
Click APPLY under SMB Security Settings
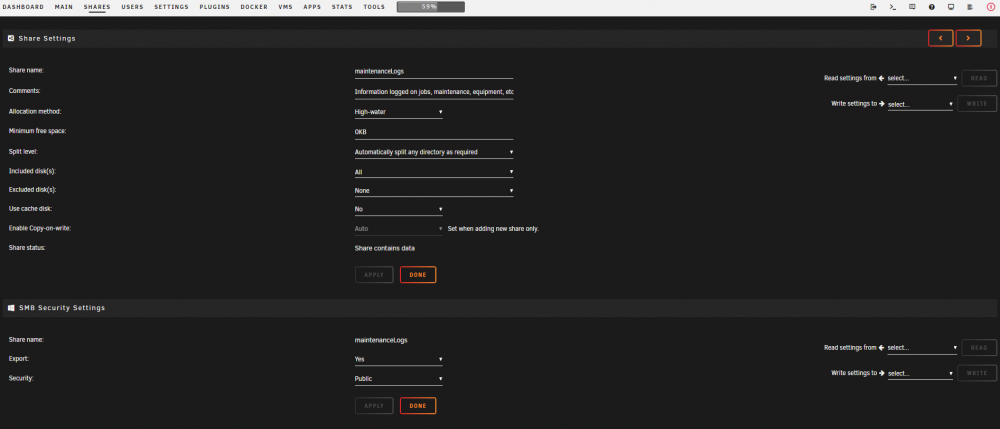pyautogui.click(x=374, y=406)
